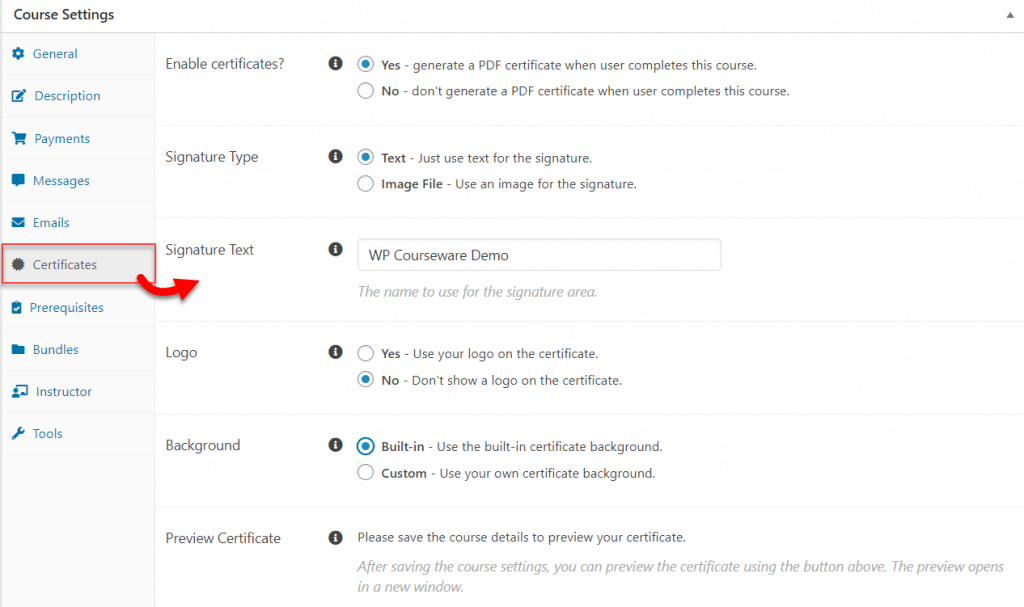Choose Image File signature type
This screenshot has width=1024, height=607.
point(366,184)
